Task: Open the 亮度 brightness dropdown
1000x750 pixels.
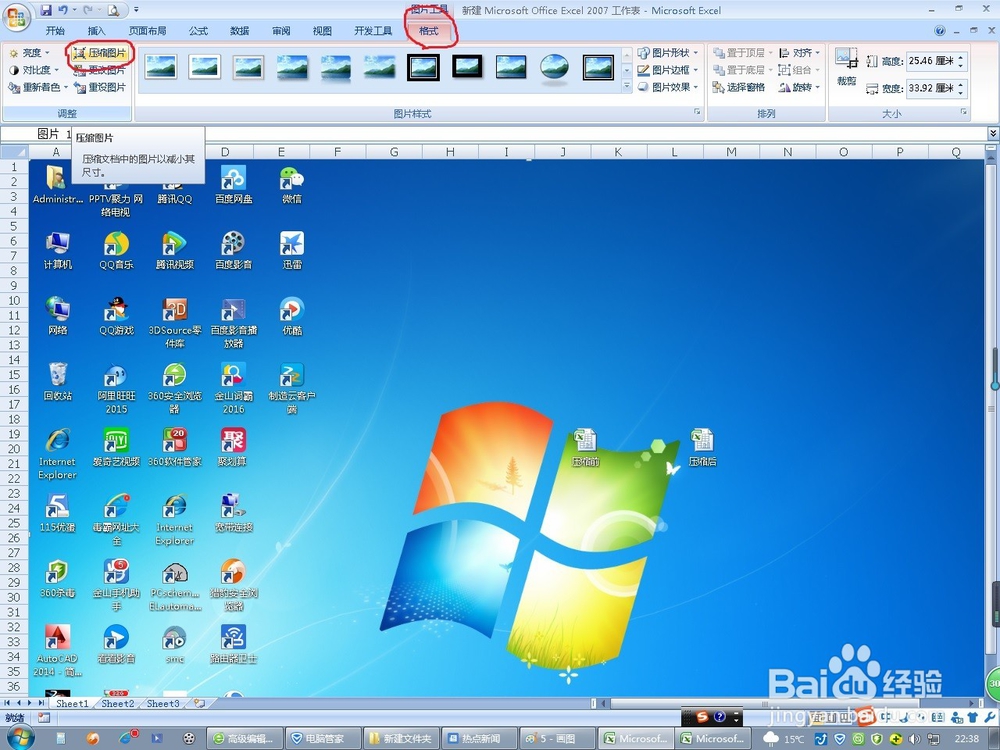Action: 29,53
